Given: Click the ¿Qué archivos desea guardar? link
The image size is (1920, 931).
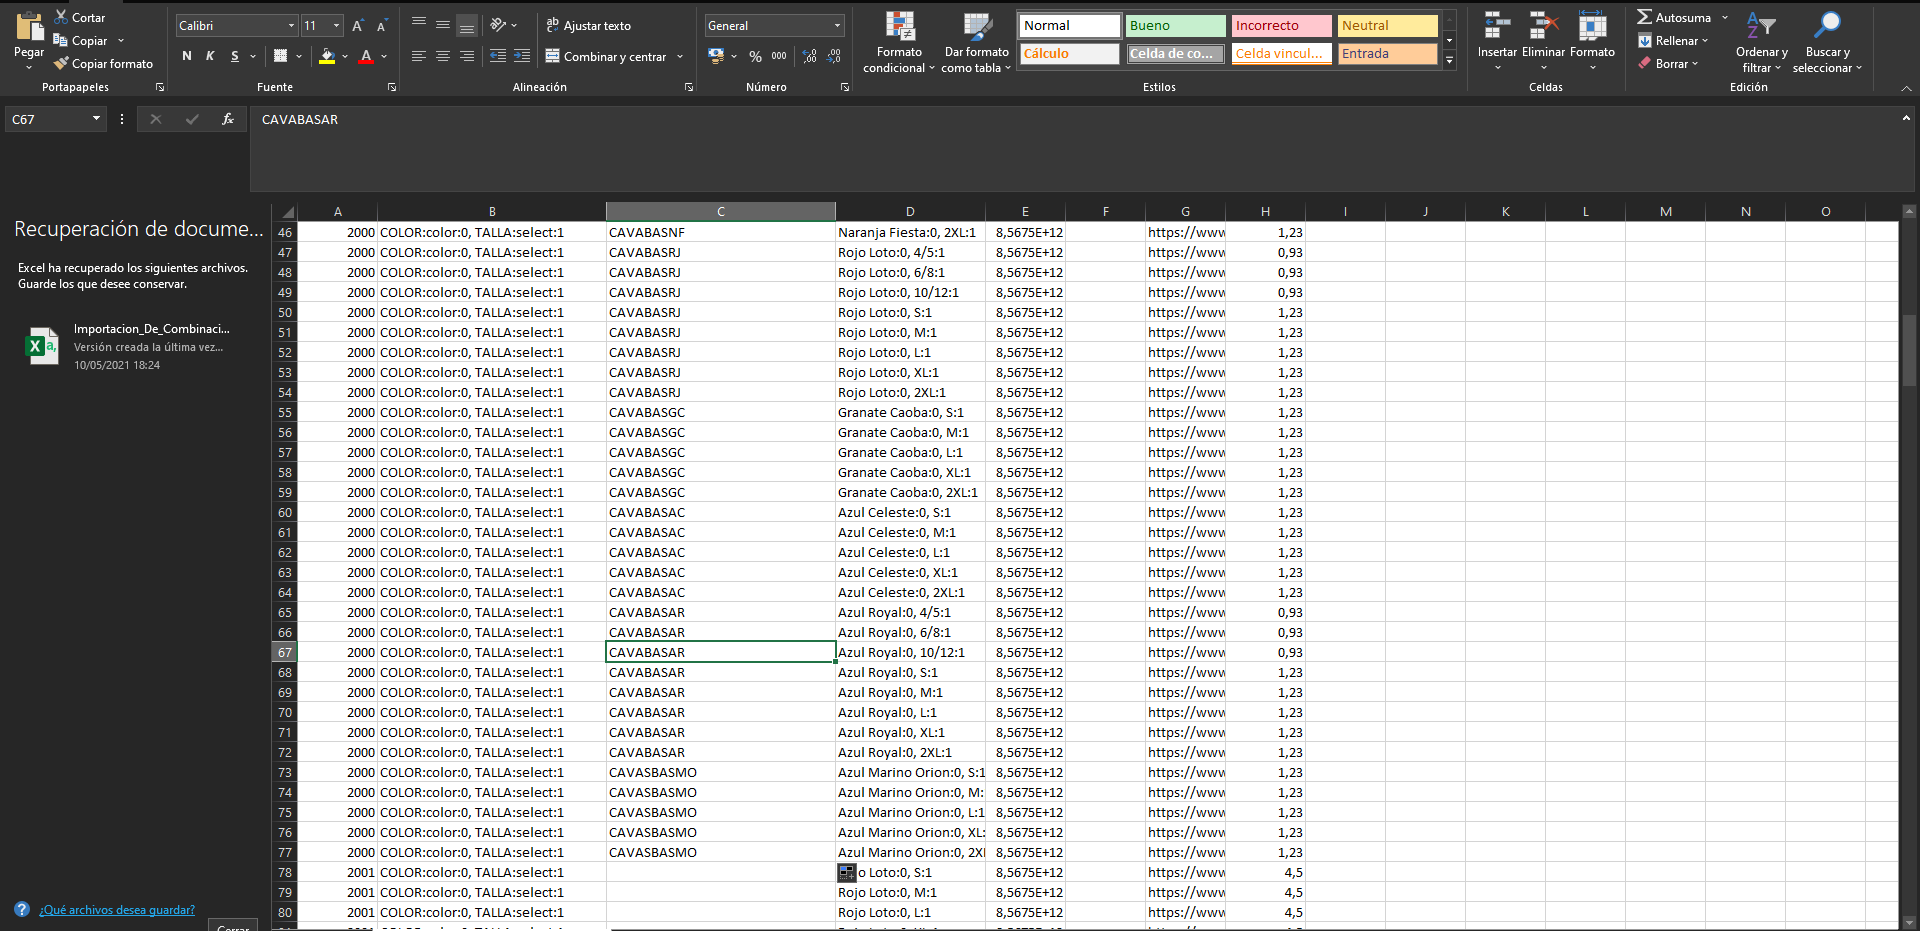Looking at the screenshot, I should tap(117, 910).
